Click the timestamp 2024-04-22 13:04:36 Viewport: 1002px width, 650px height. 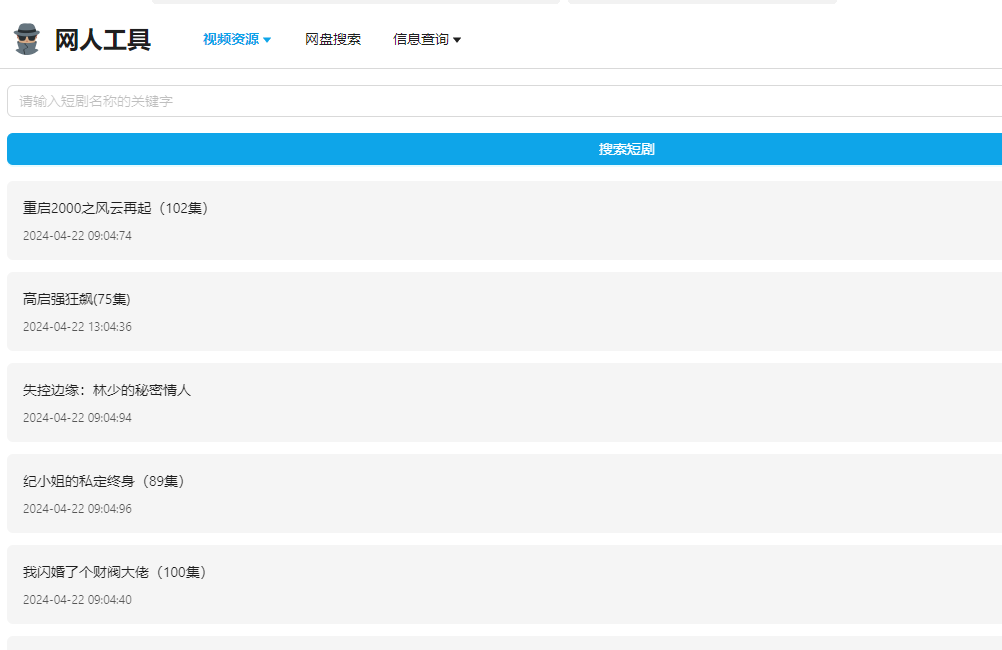point(77,327)
